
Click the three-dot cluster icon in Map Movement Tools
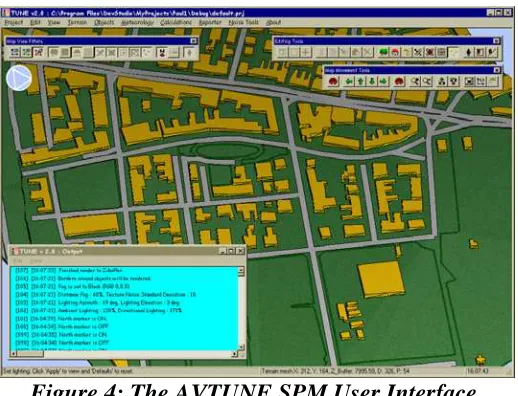click(442, 81)
